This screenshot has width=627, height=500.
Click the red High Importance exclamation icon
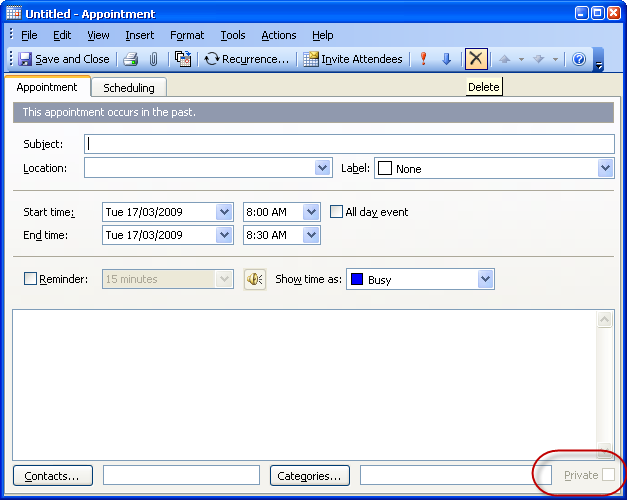point(423,59)
